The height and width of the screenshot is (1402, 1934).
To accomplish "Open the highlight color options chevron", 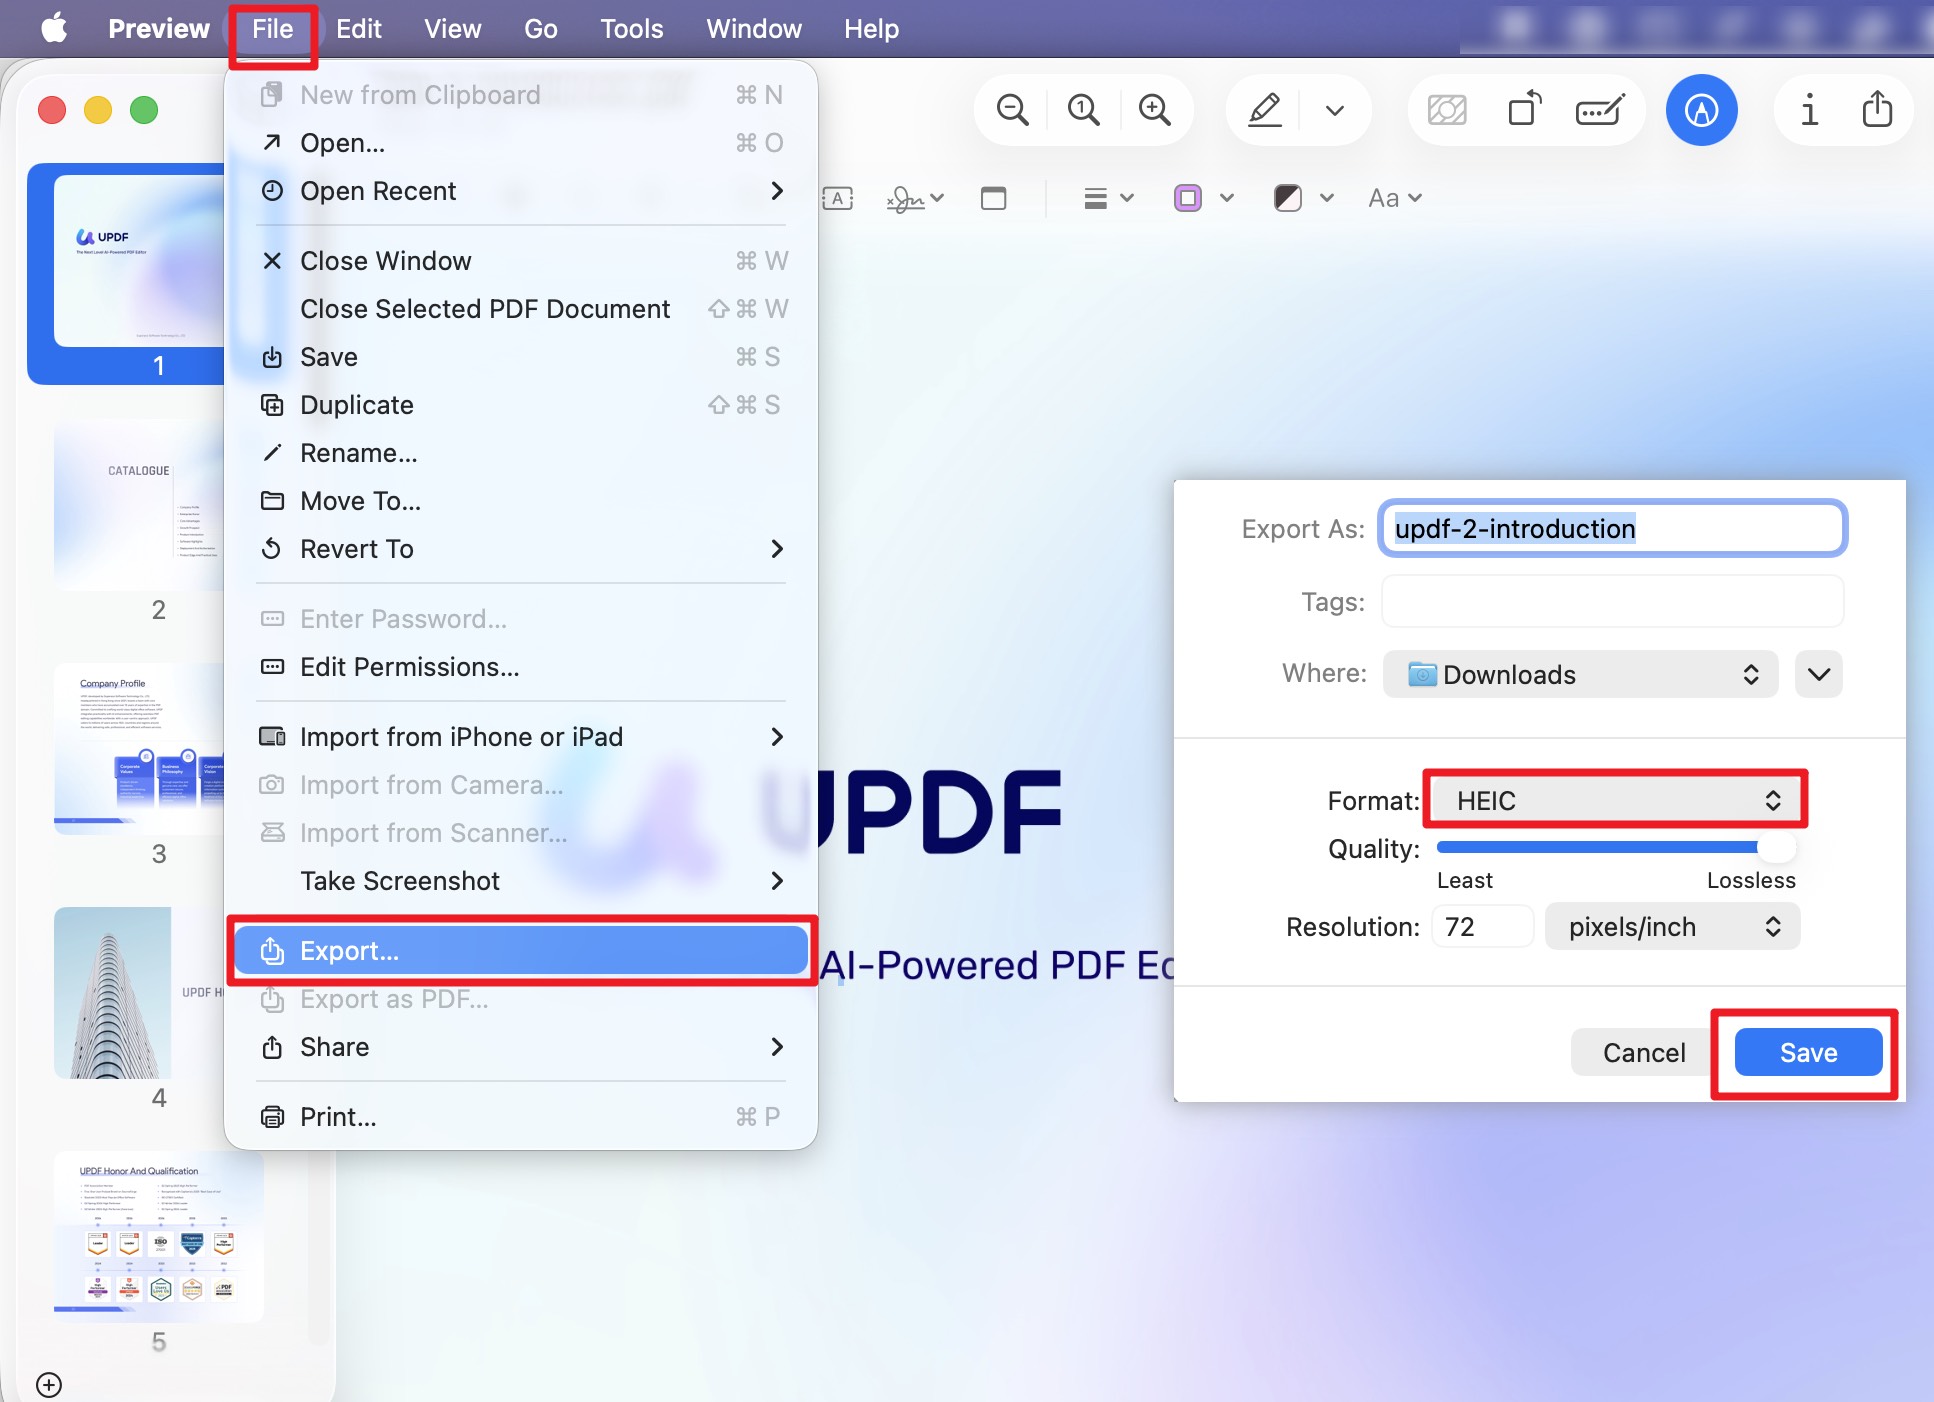I will (x=1335, y=110).
